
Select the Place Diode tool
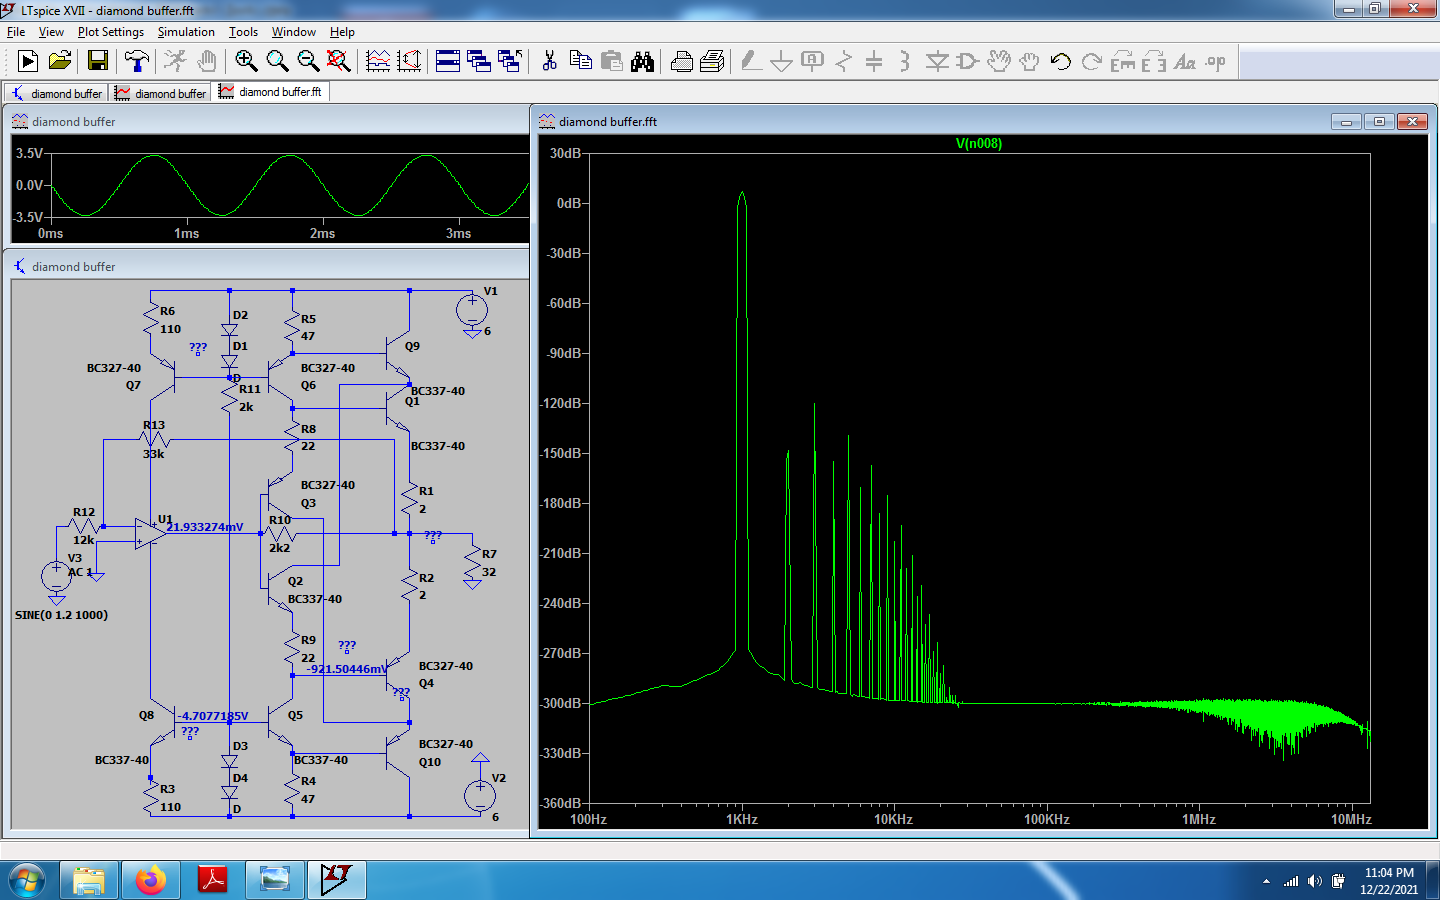point(937,62)
